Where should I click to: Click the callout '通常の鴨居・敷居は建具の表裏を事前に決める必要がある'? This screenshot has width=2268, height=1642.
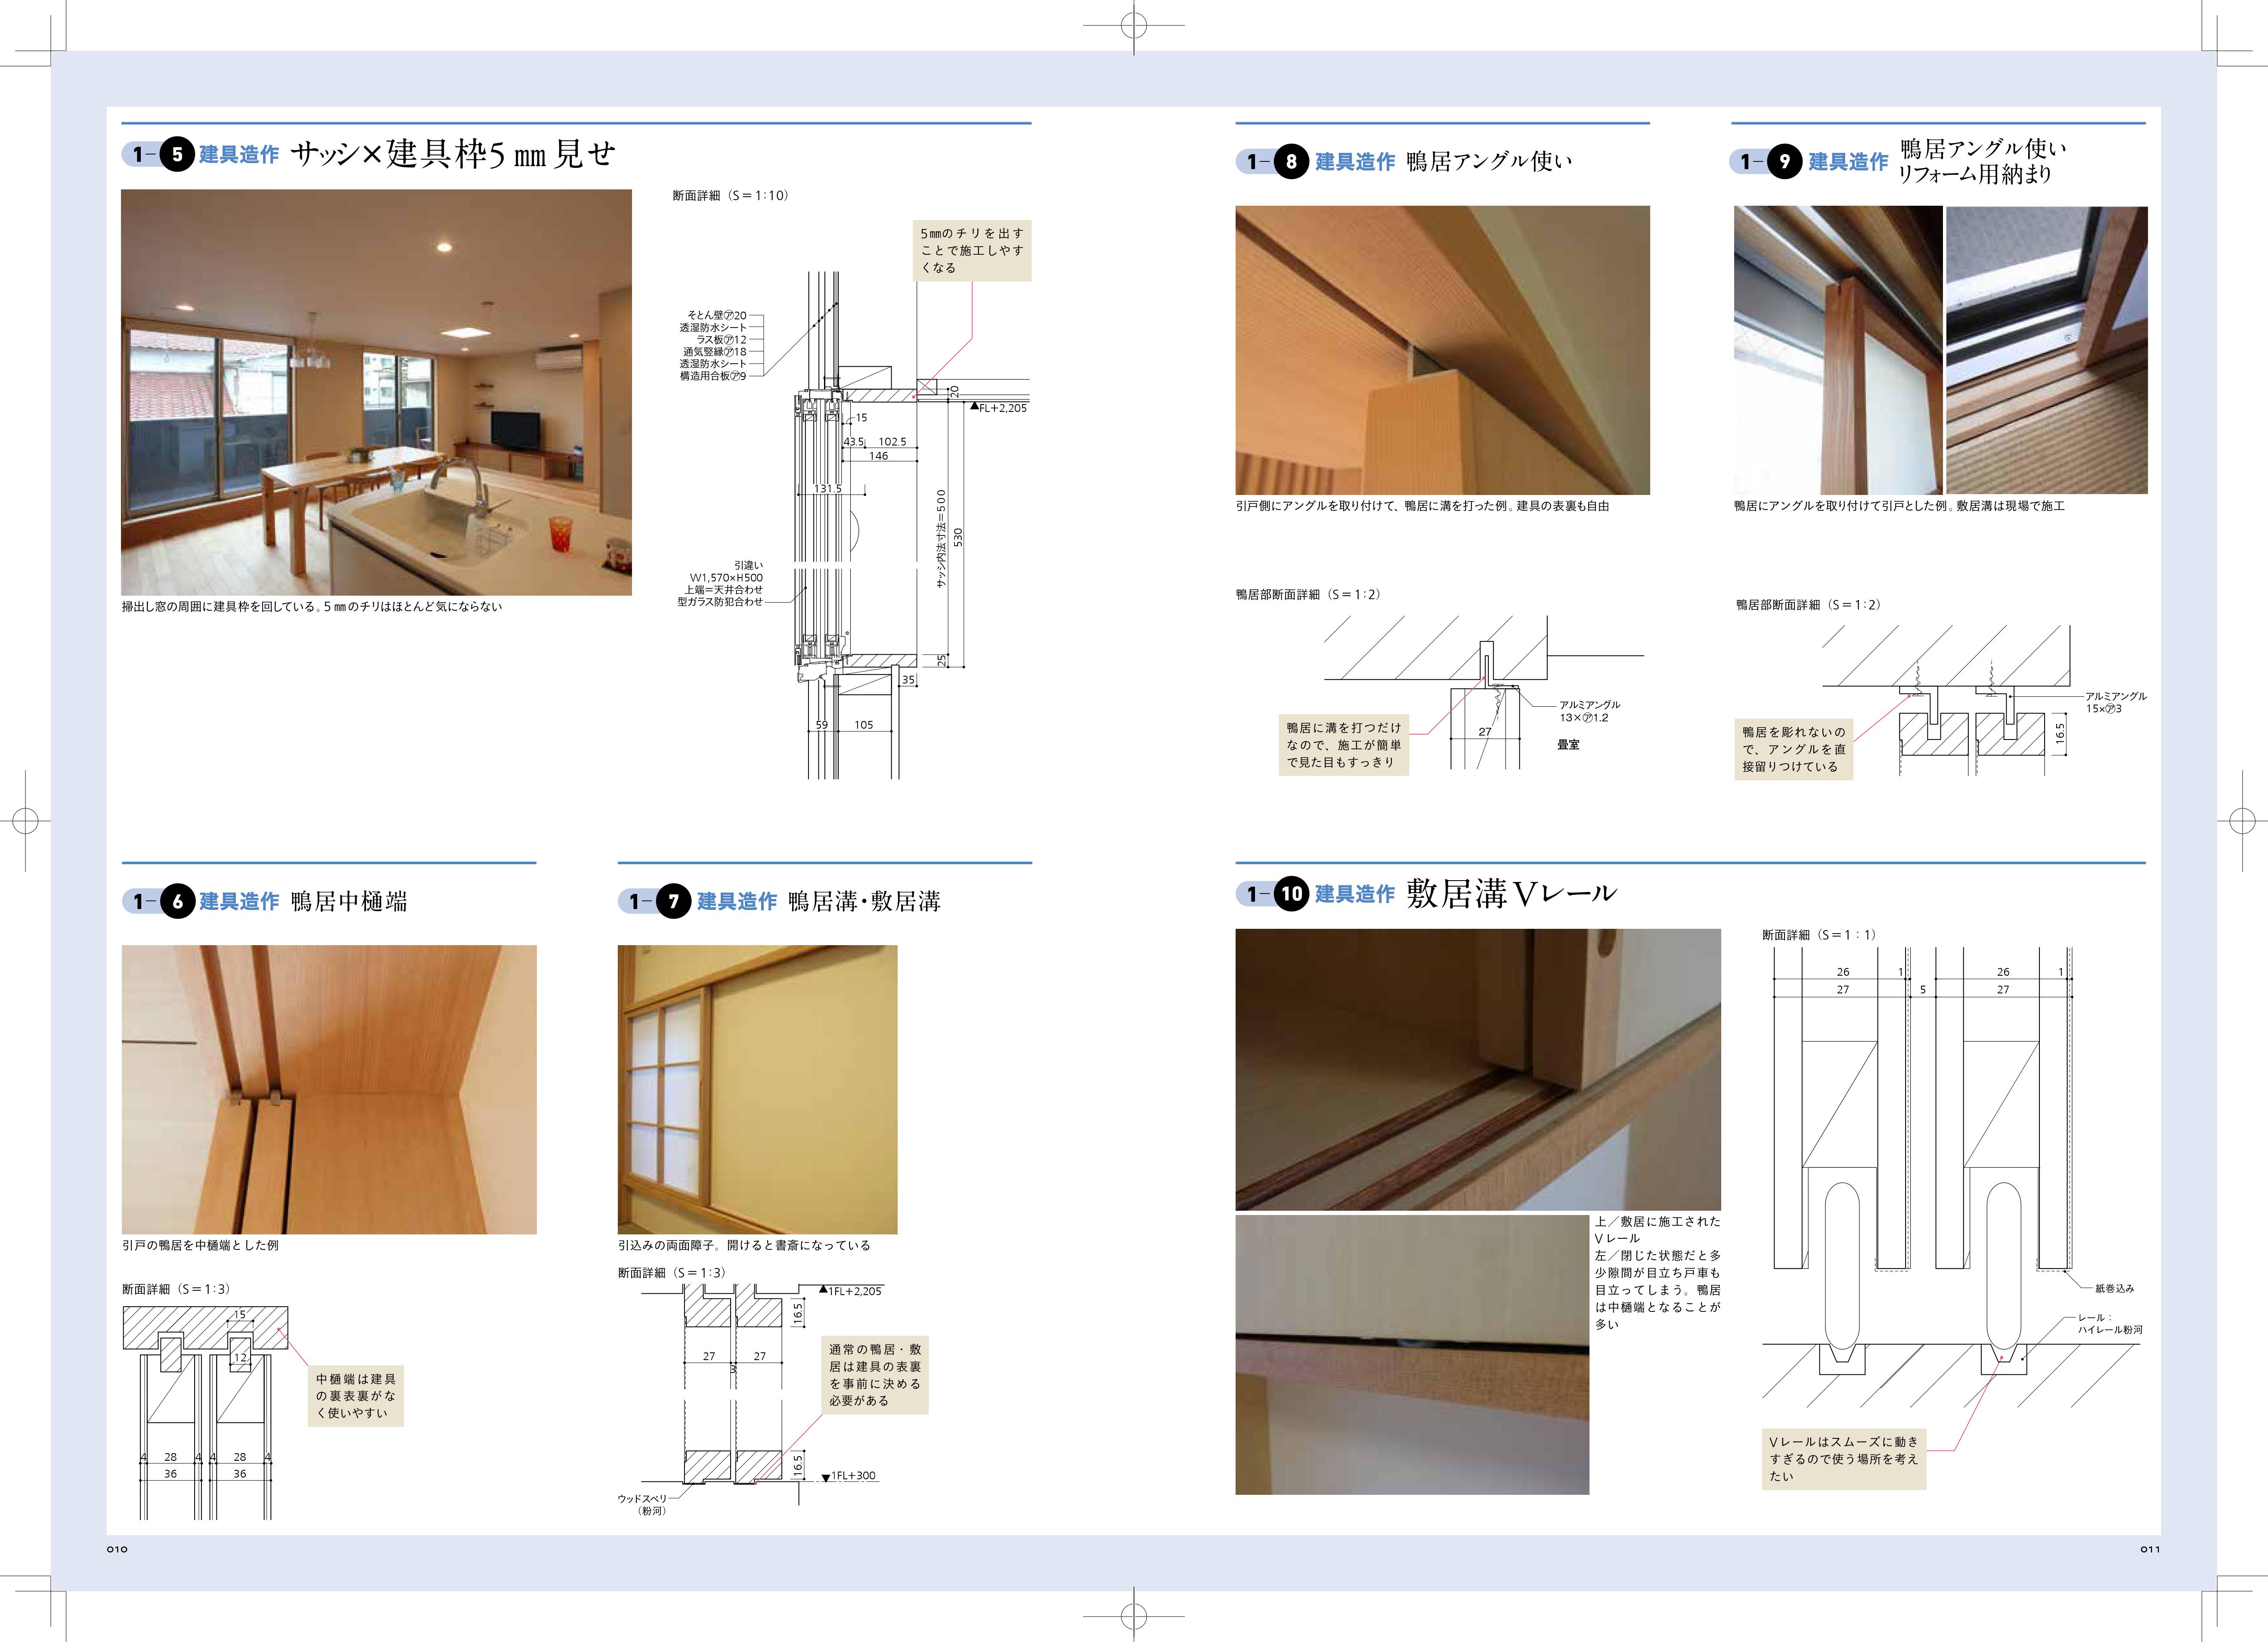click(x=875, y=1375)
